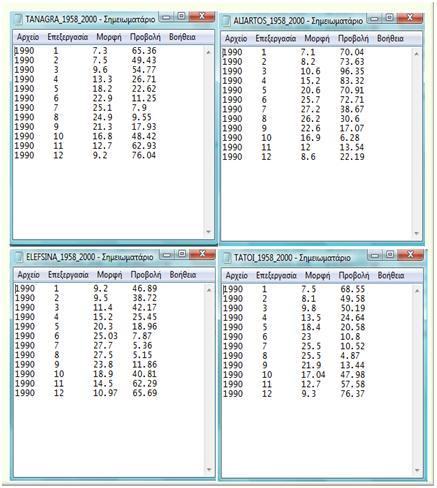Image resolution: width=437 pixels, height=488 pixels.
Task: Click value 25.1 in TANAGRA window
Action: [x=103, y=108]
